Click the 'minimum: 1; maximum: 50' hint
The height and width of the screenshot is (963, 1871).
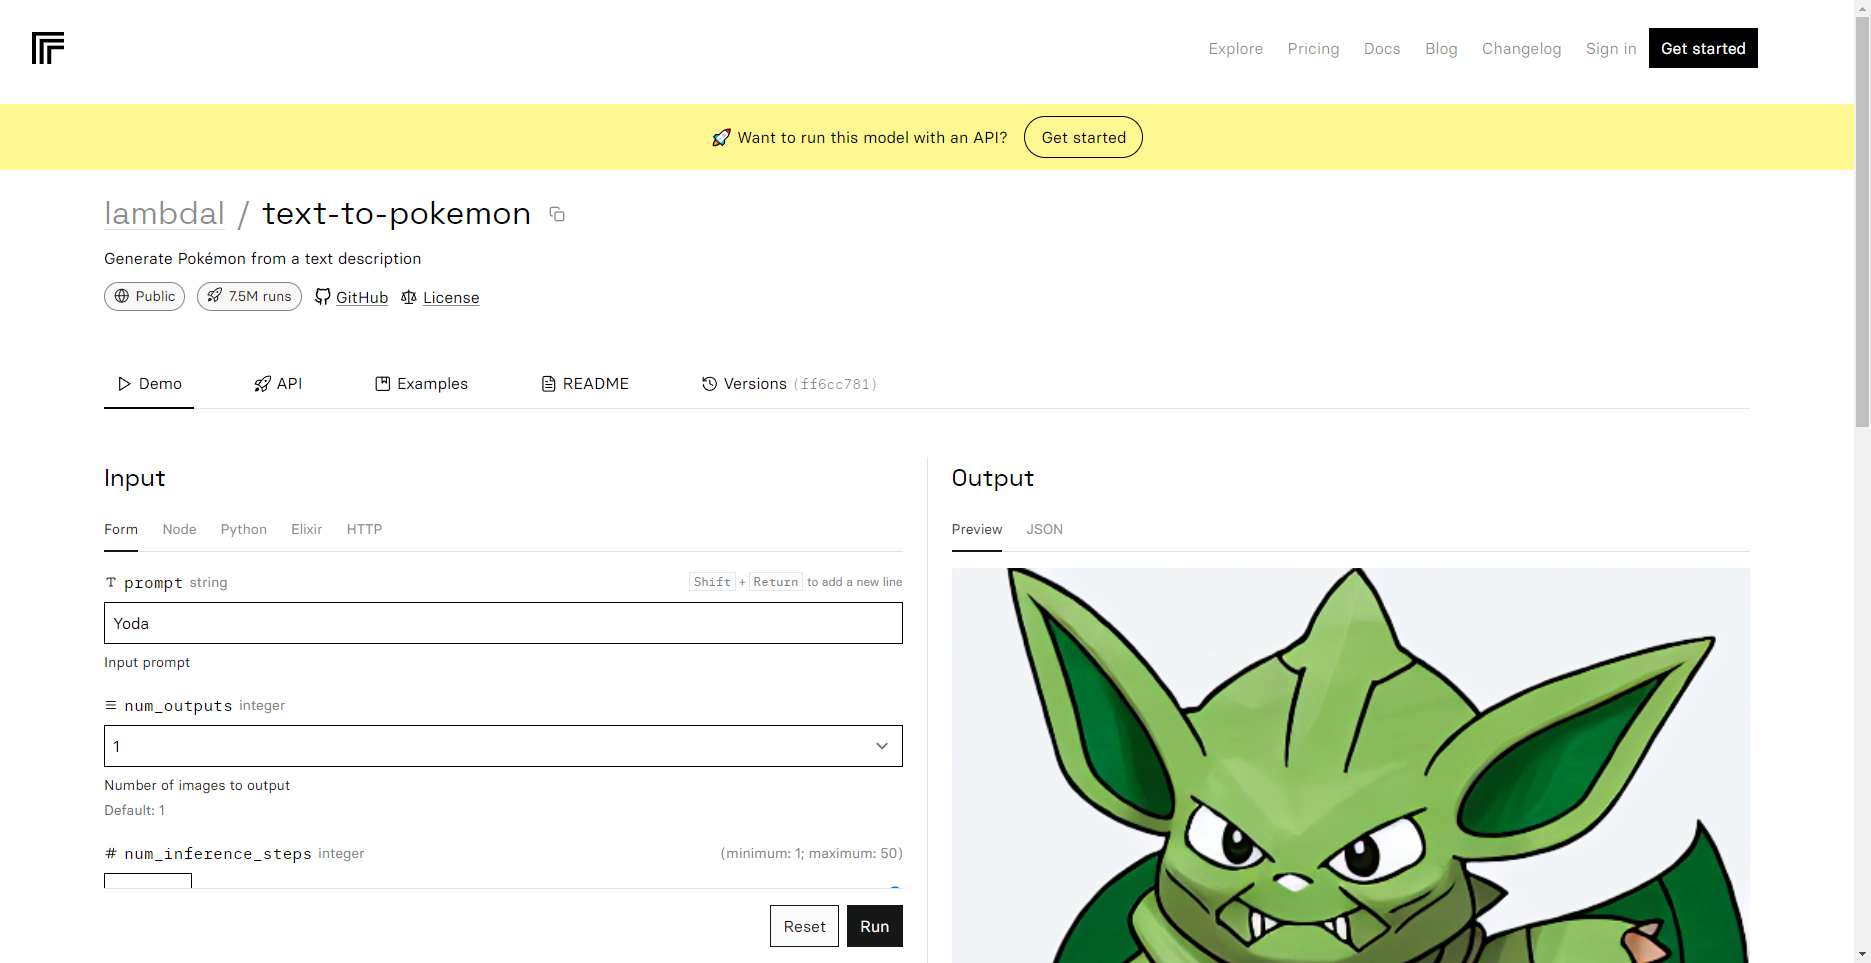[811, 854]
